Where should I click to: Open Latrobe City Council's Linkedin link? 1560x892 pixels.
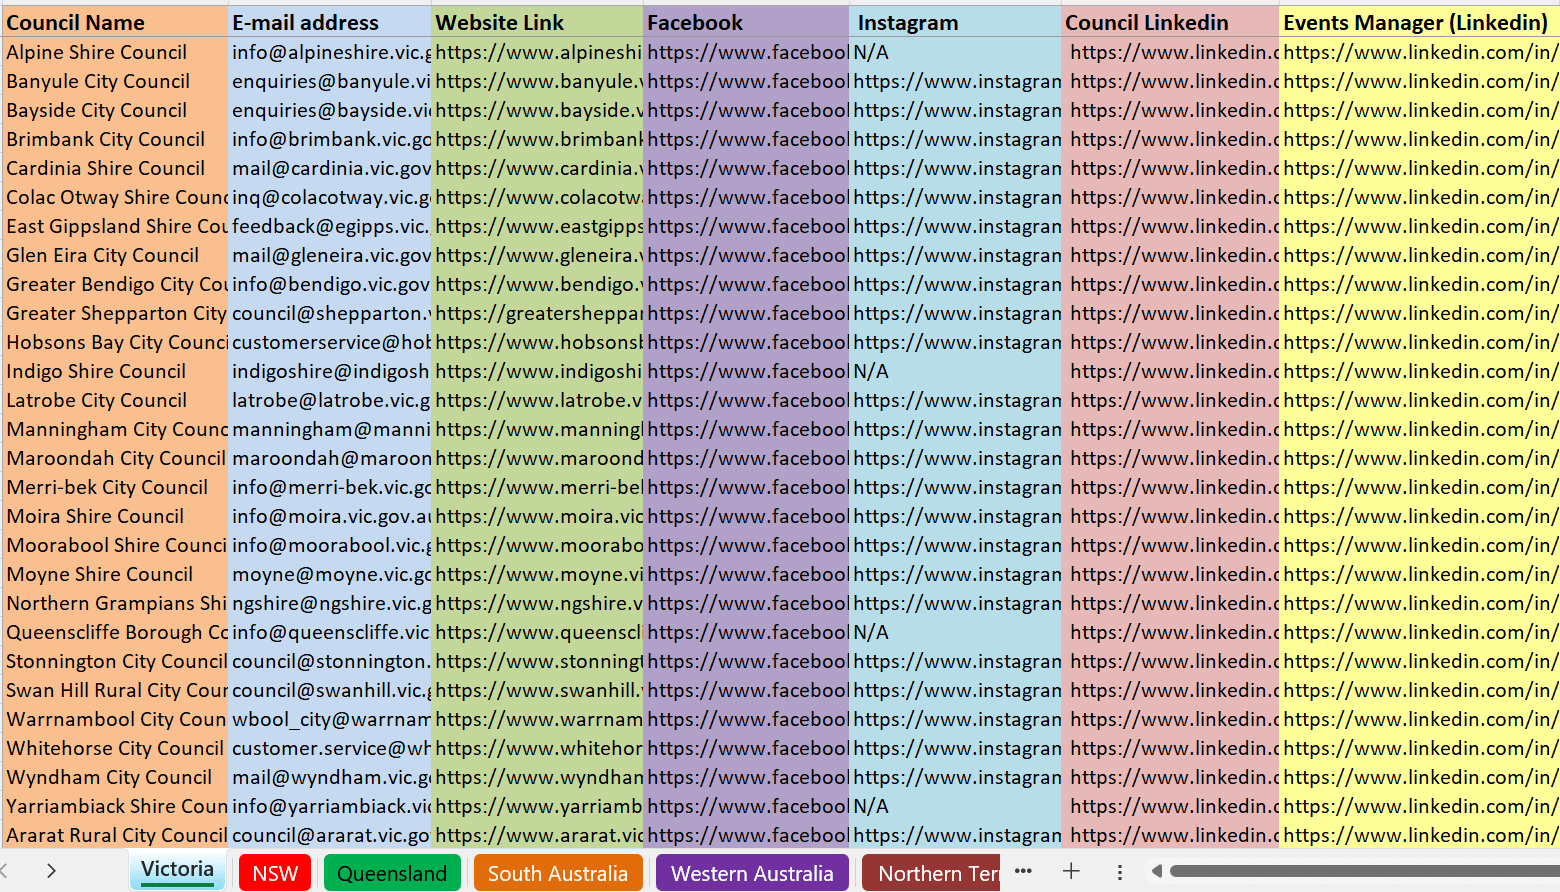(1170, 400)
